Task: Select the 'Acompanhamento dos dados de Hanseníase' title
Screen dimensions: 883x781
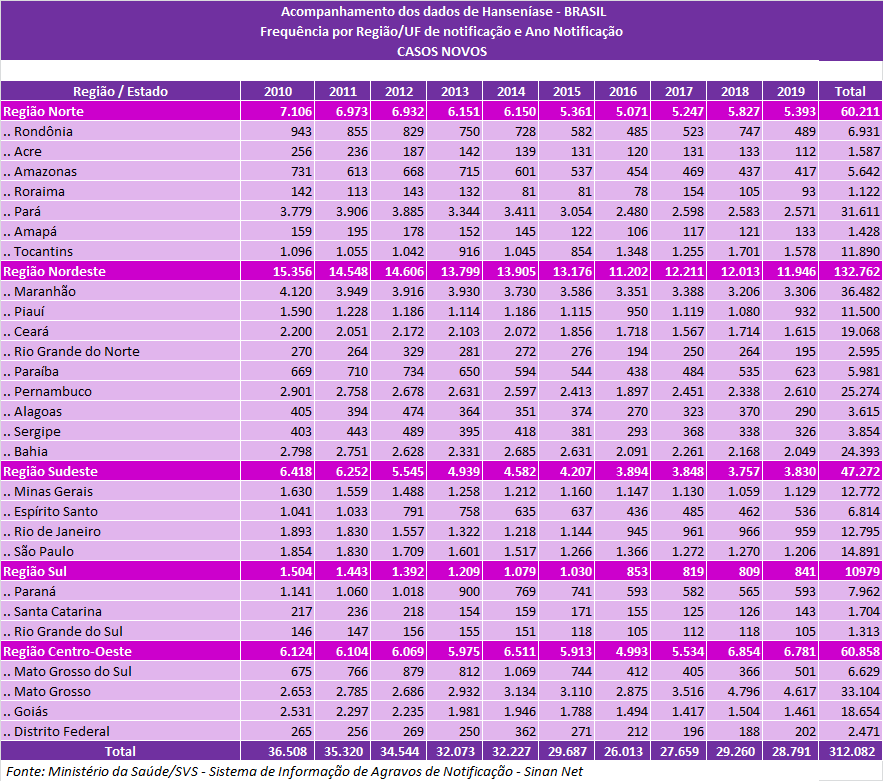Action: tap(444, 11)
